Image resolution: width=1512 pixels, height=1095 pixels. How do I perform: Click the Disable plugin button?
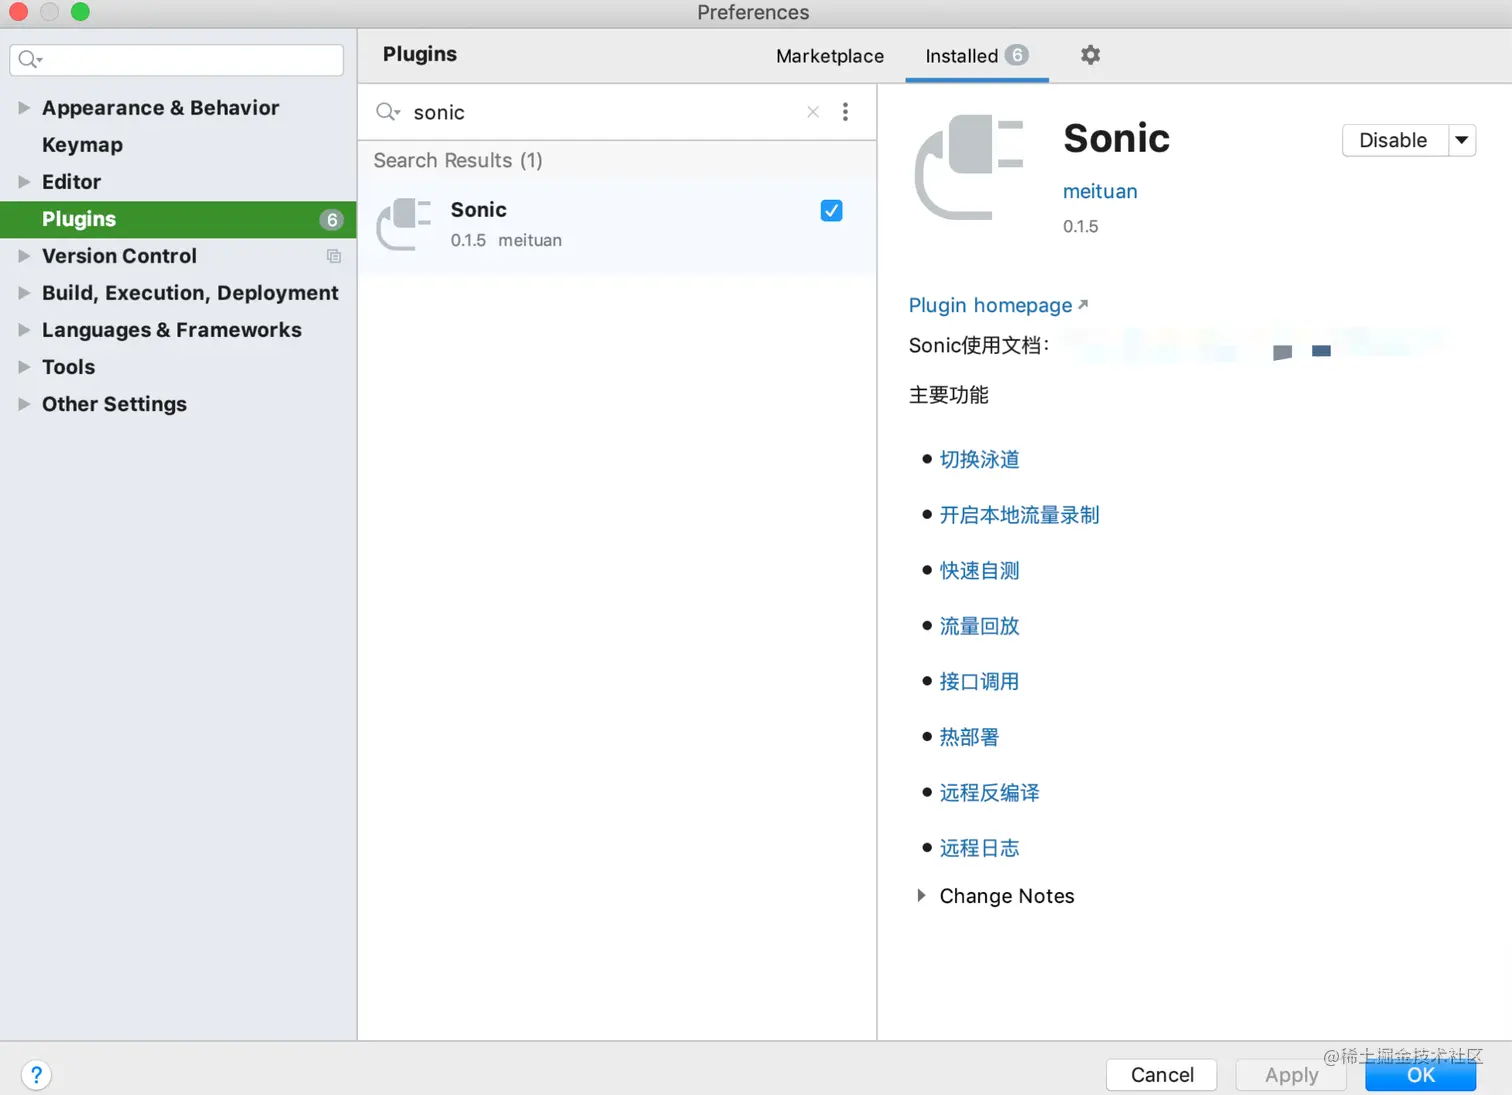[x=1393, y=140]
